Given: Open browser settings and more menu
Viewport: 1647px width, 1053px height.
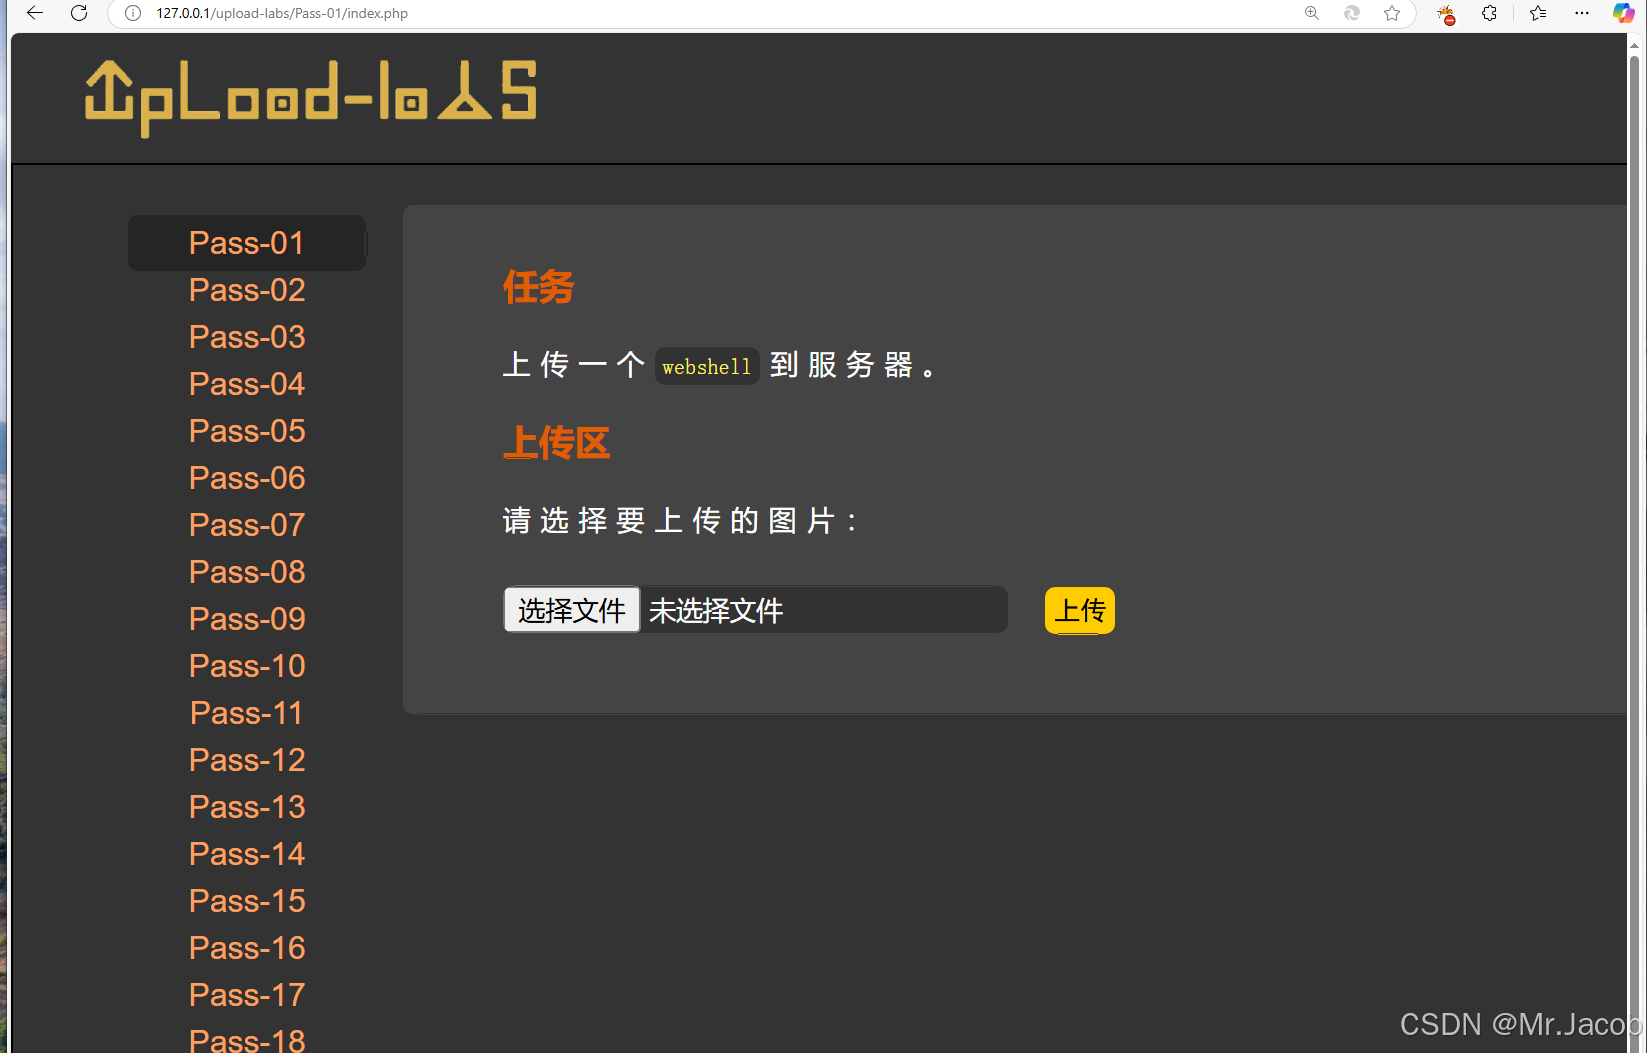Looking at the screenshot, I should [x=1582, y=13].
